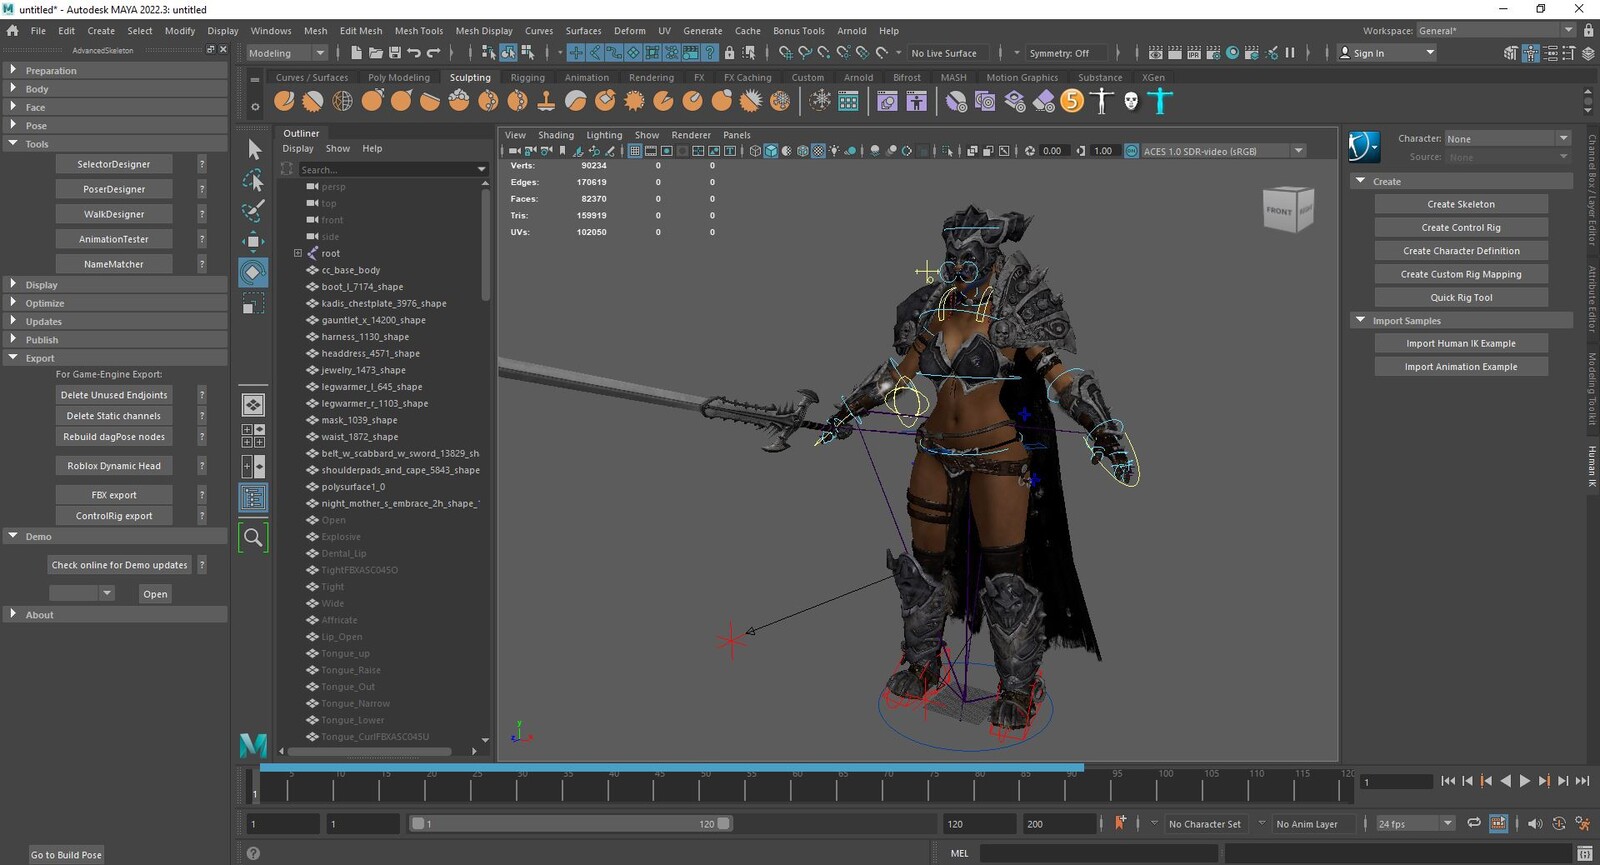Click the Sculpt brush icon on the shelf
This screenshot has width=1600, height=865.
pyautogui.click(x=284, y=101)
